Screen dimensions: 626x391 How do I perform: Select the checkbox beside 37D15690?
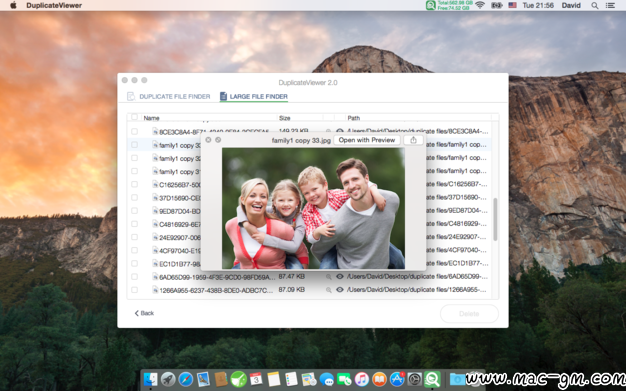pyautogui.click(x=135, y=197)
